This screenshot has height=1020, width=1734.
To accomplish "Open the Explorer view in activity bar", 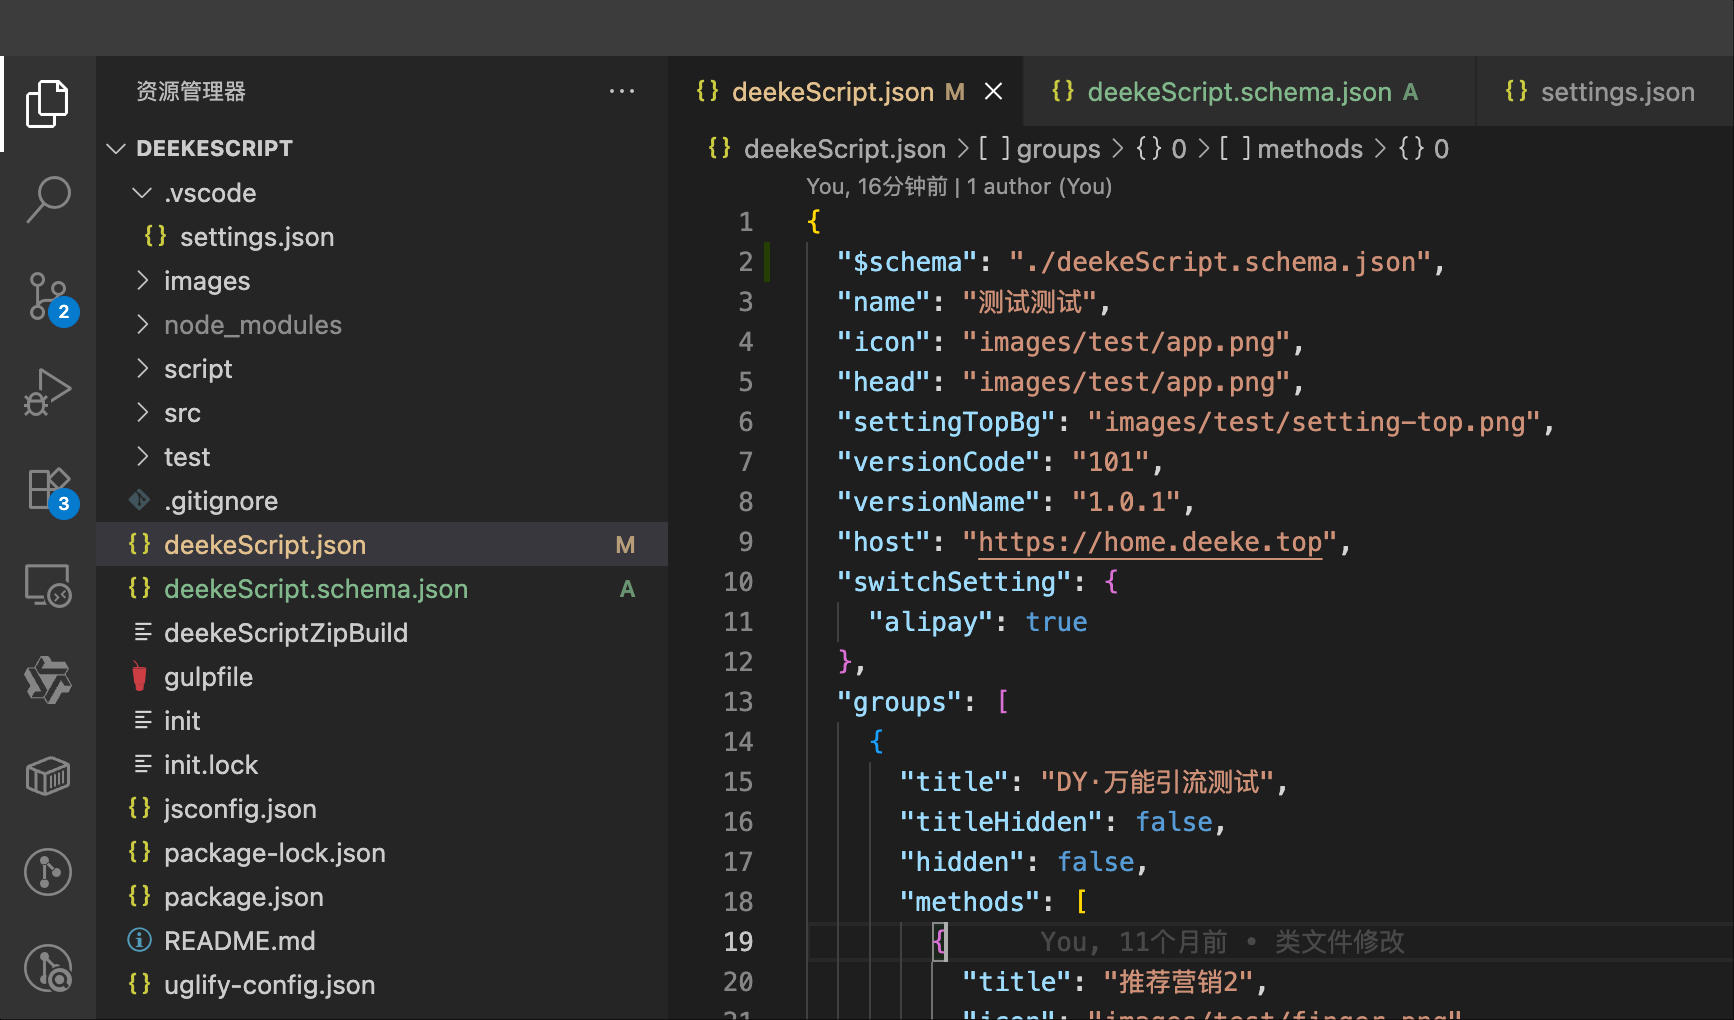I will coord(47,104).
